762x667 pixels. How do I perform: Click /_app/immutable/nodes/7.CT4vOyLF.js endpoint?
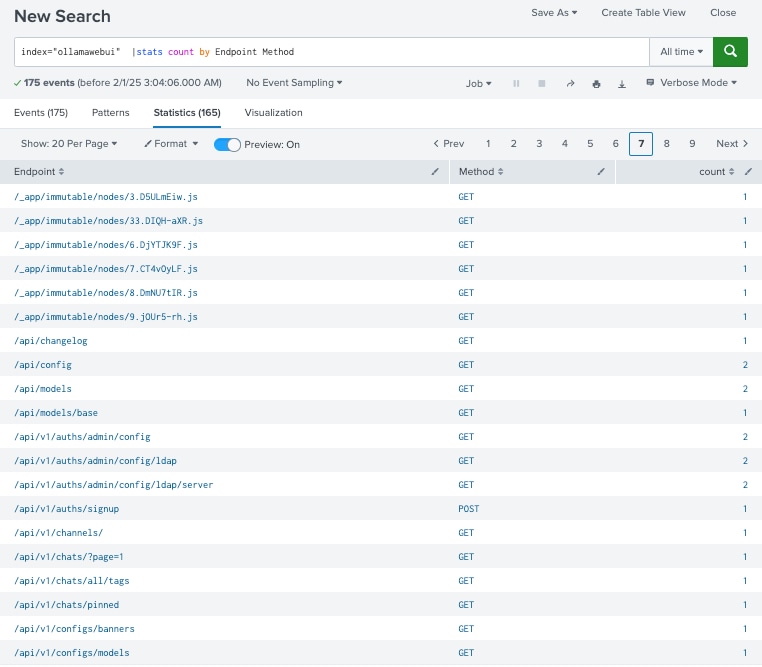(x=106, y=269)
